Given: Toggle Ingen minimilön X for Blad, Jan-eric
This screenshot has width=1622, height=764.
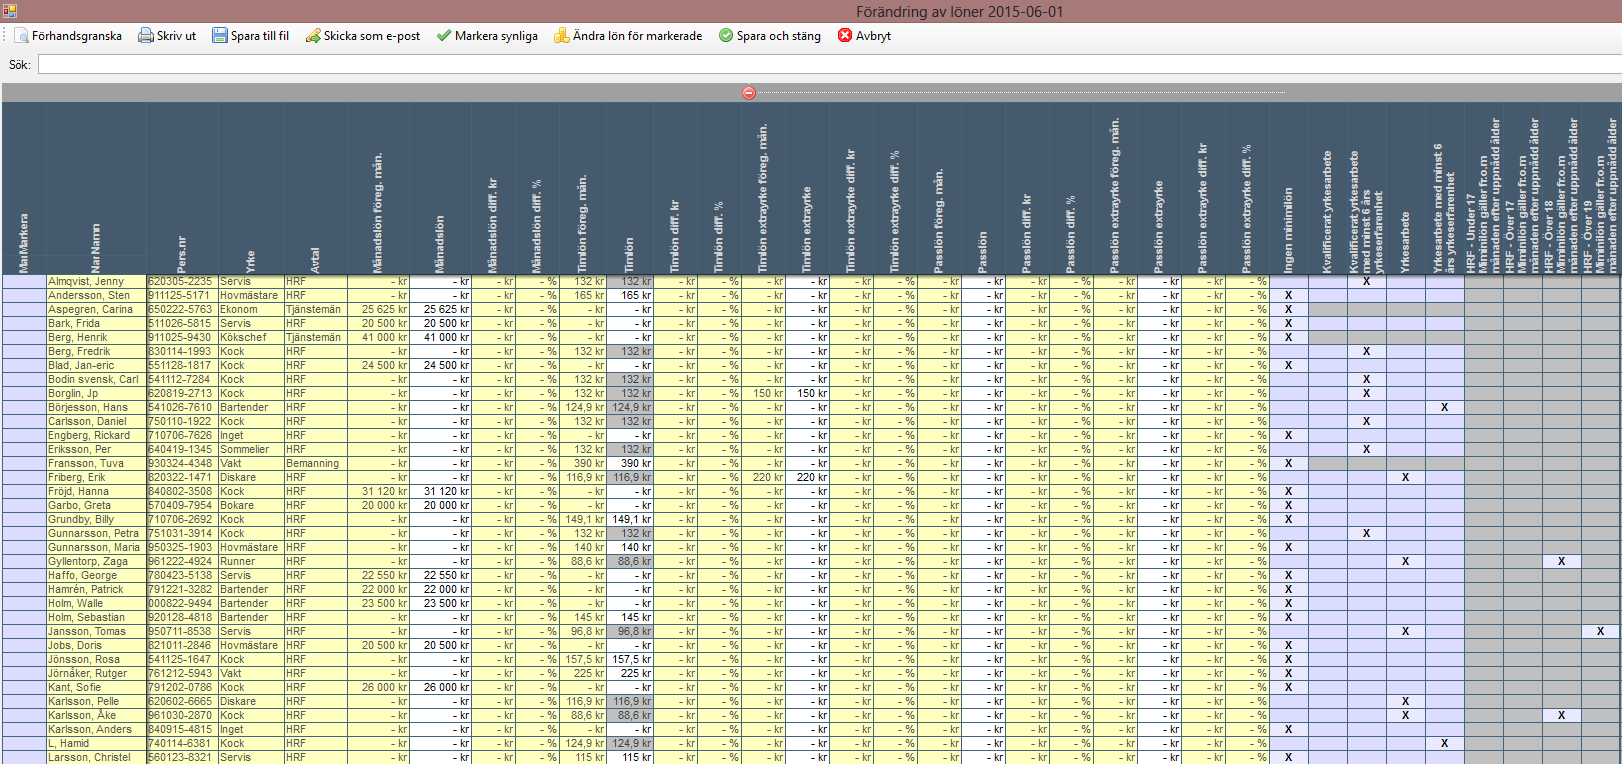Looking at the screenshot, I should click(x=1289, y=366).
